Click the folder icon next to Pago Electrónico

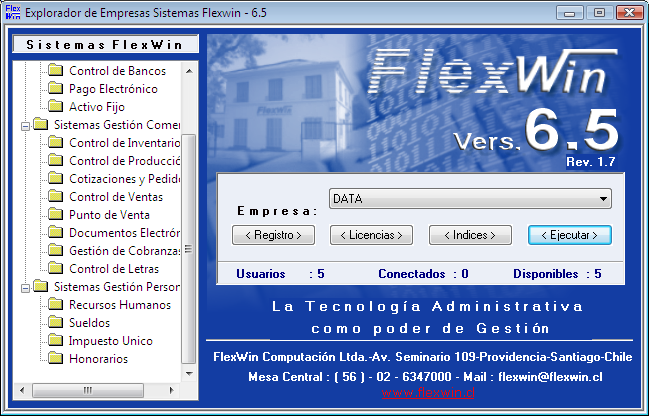[x=55, y=89]
